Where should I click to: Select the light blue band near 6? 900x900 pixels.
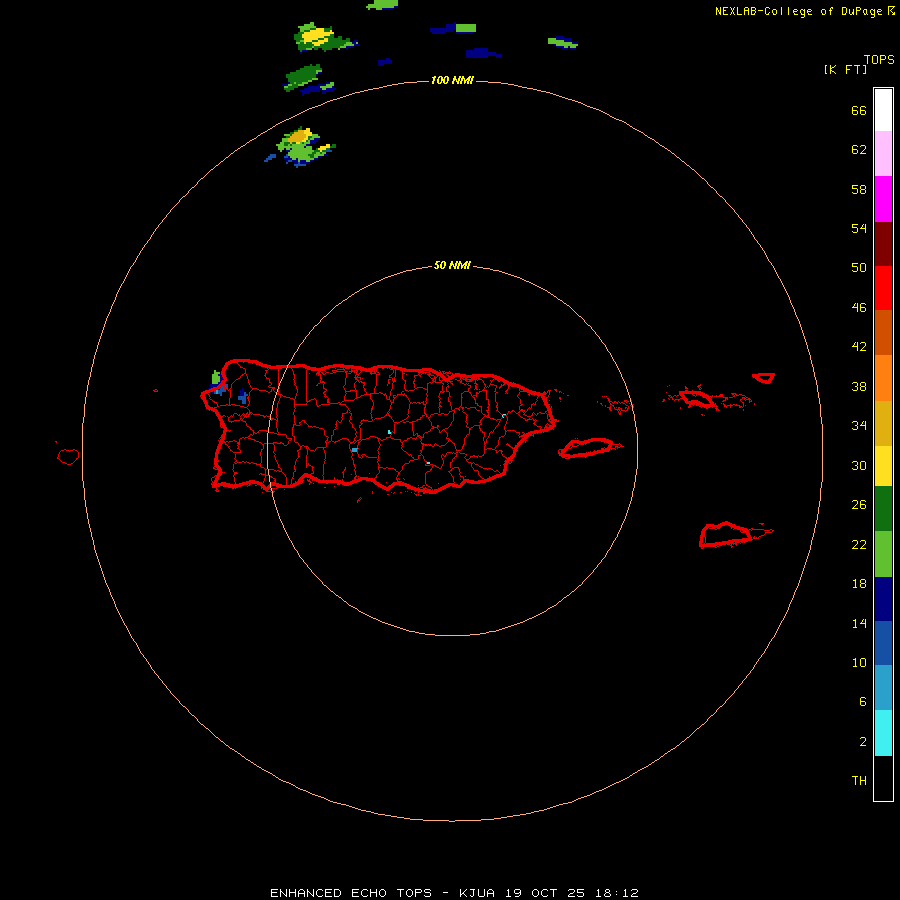coord(883,687)
